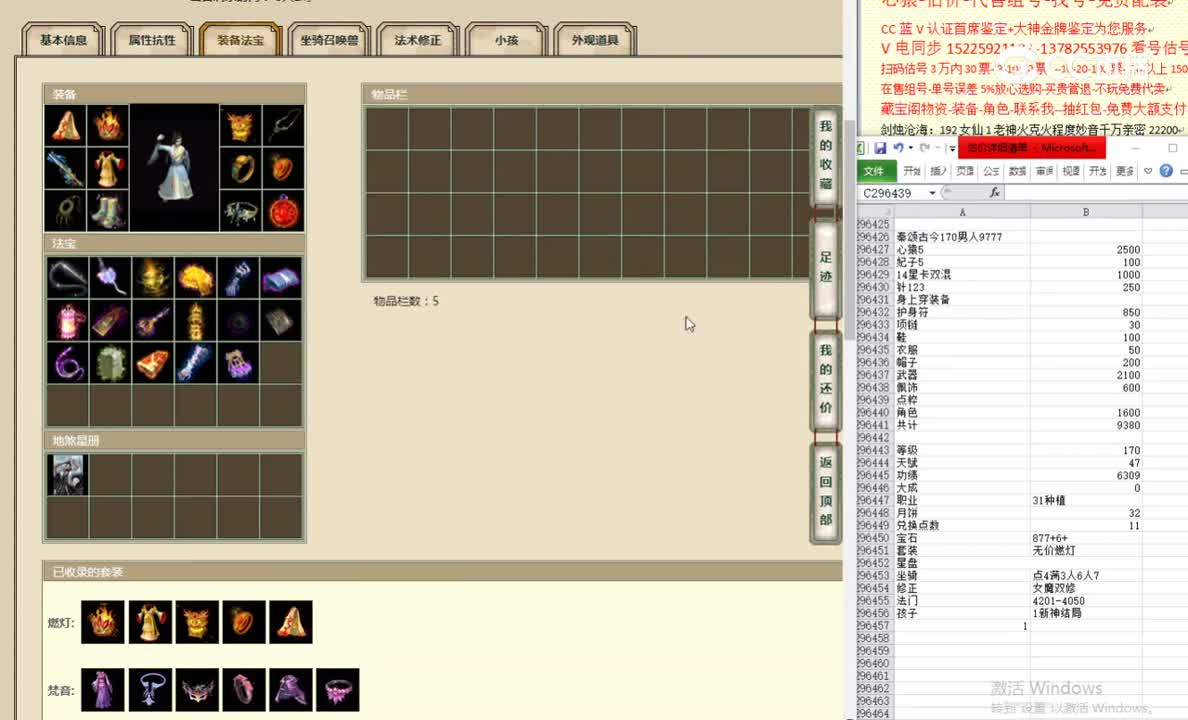This screenshot has height=720, width=1188.
Task: Open the Quick Access Toolbar customize dropdown
Action: point(951,148)
